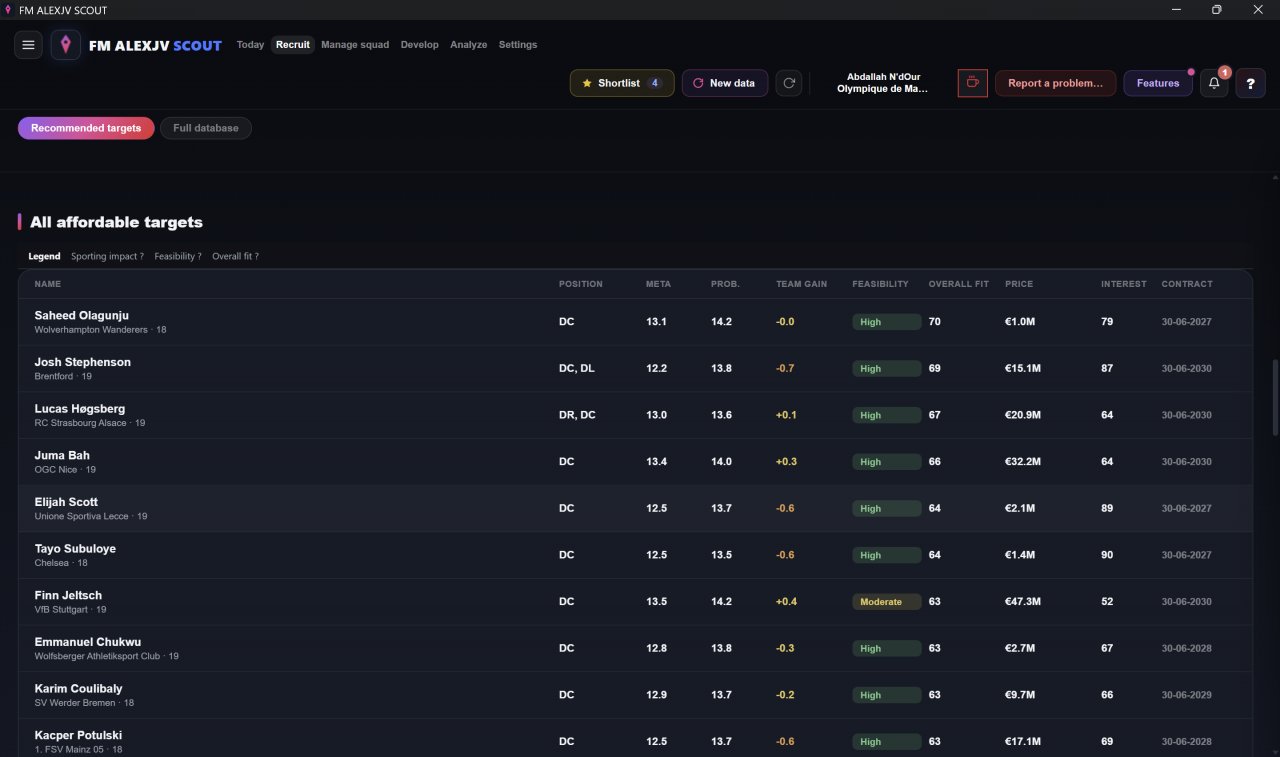Go to the Today tab
Image resolution: width=1280 pixels, height=757 pixels.
(250, 45)
